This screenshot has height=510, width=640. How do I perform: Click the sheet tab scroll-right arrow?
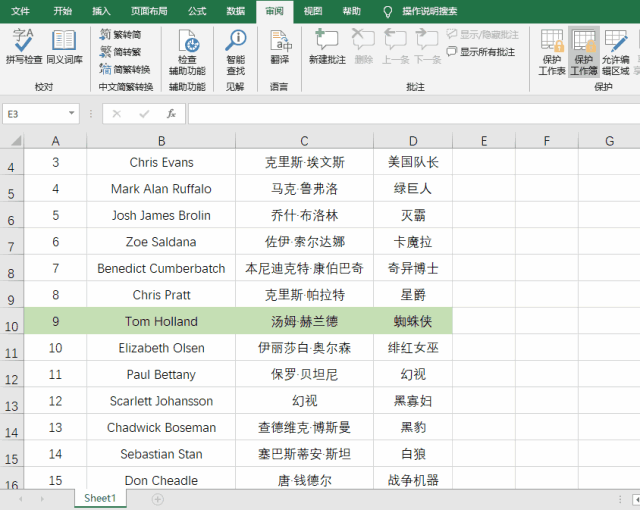[42, 499]
